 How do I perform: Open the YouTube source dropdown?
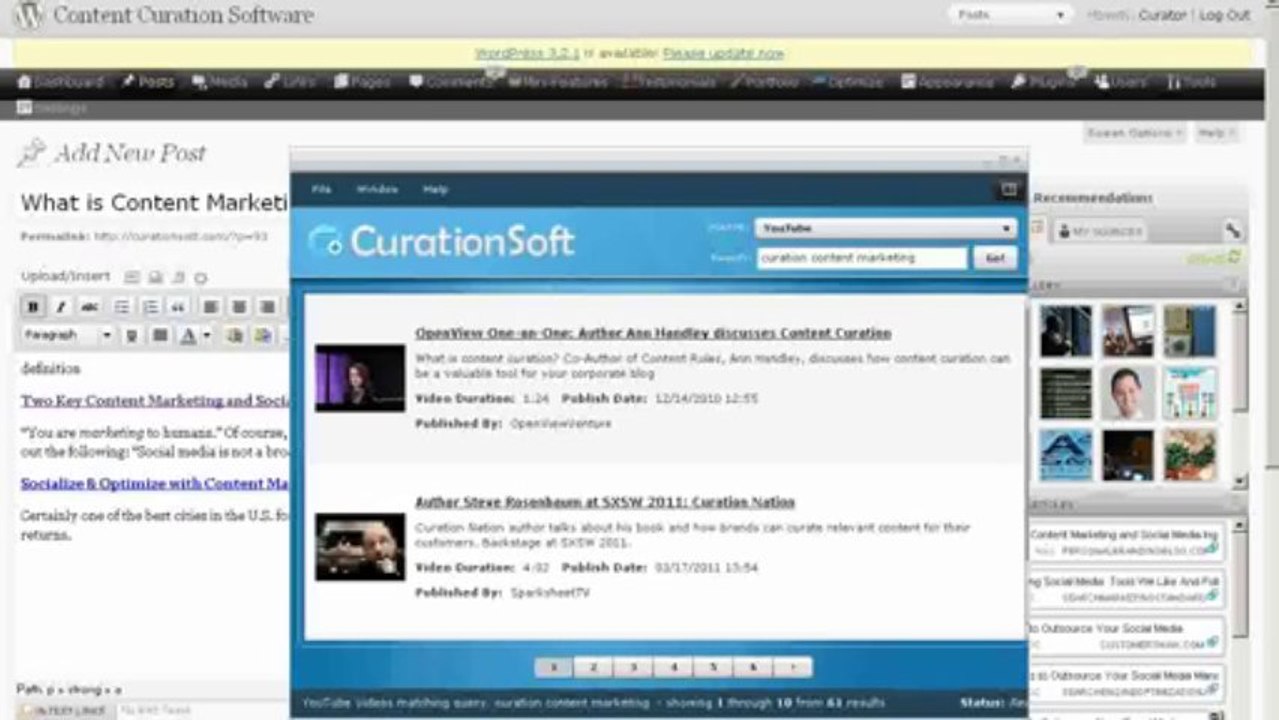886,229
